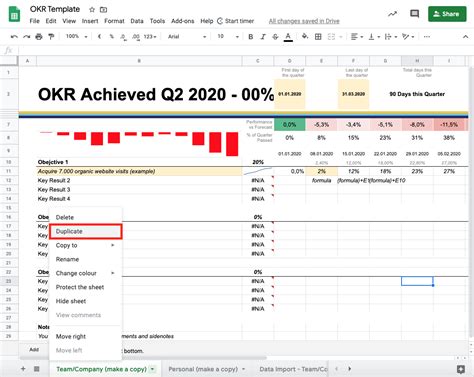Open the comments history icon

[x=414, y=14]
